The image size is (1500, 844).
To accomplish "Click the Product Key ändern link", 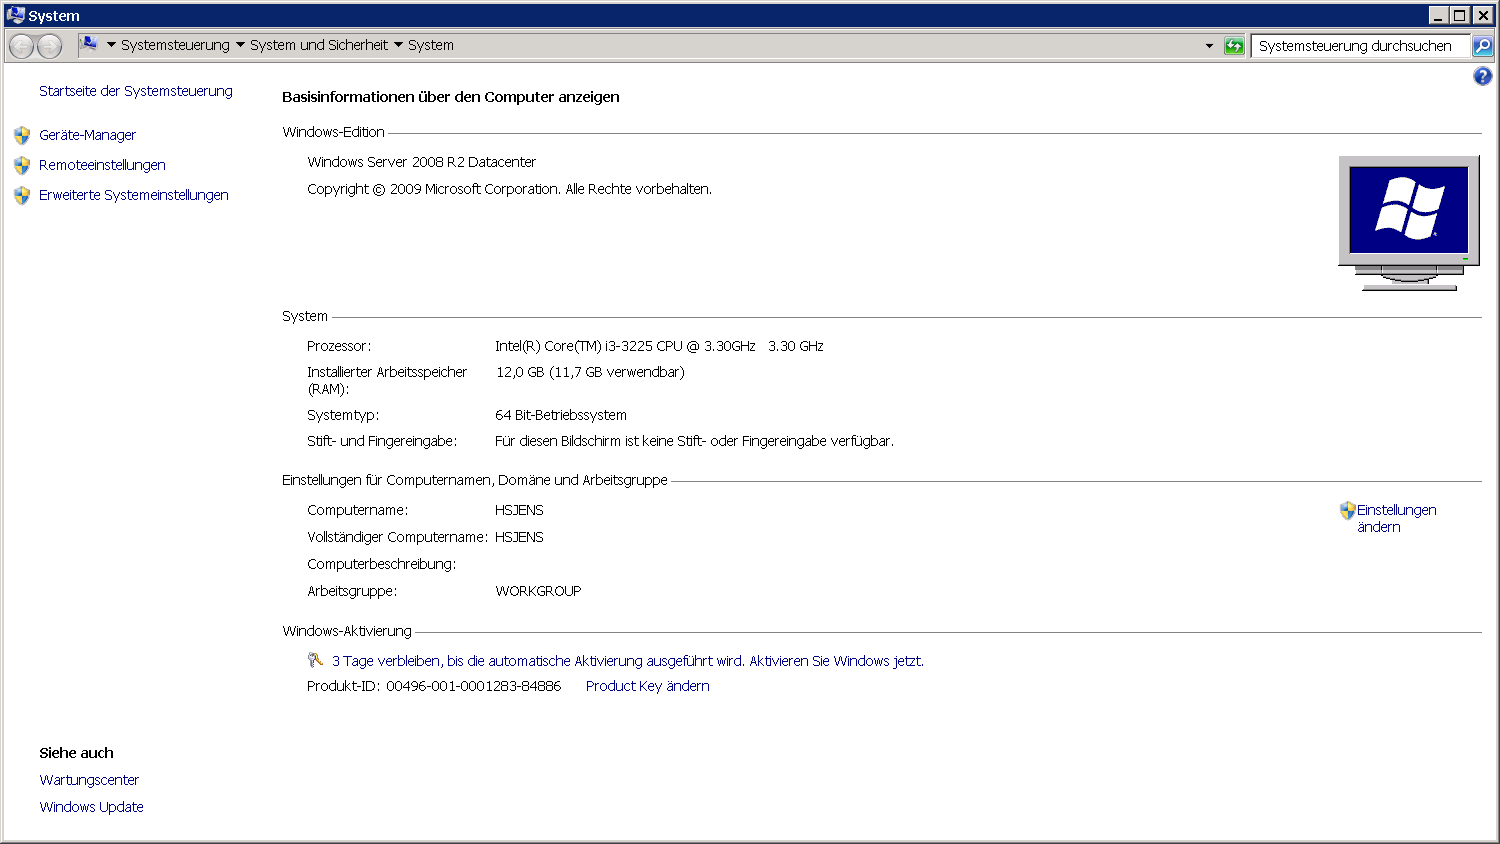I will 648,686.
